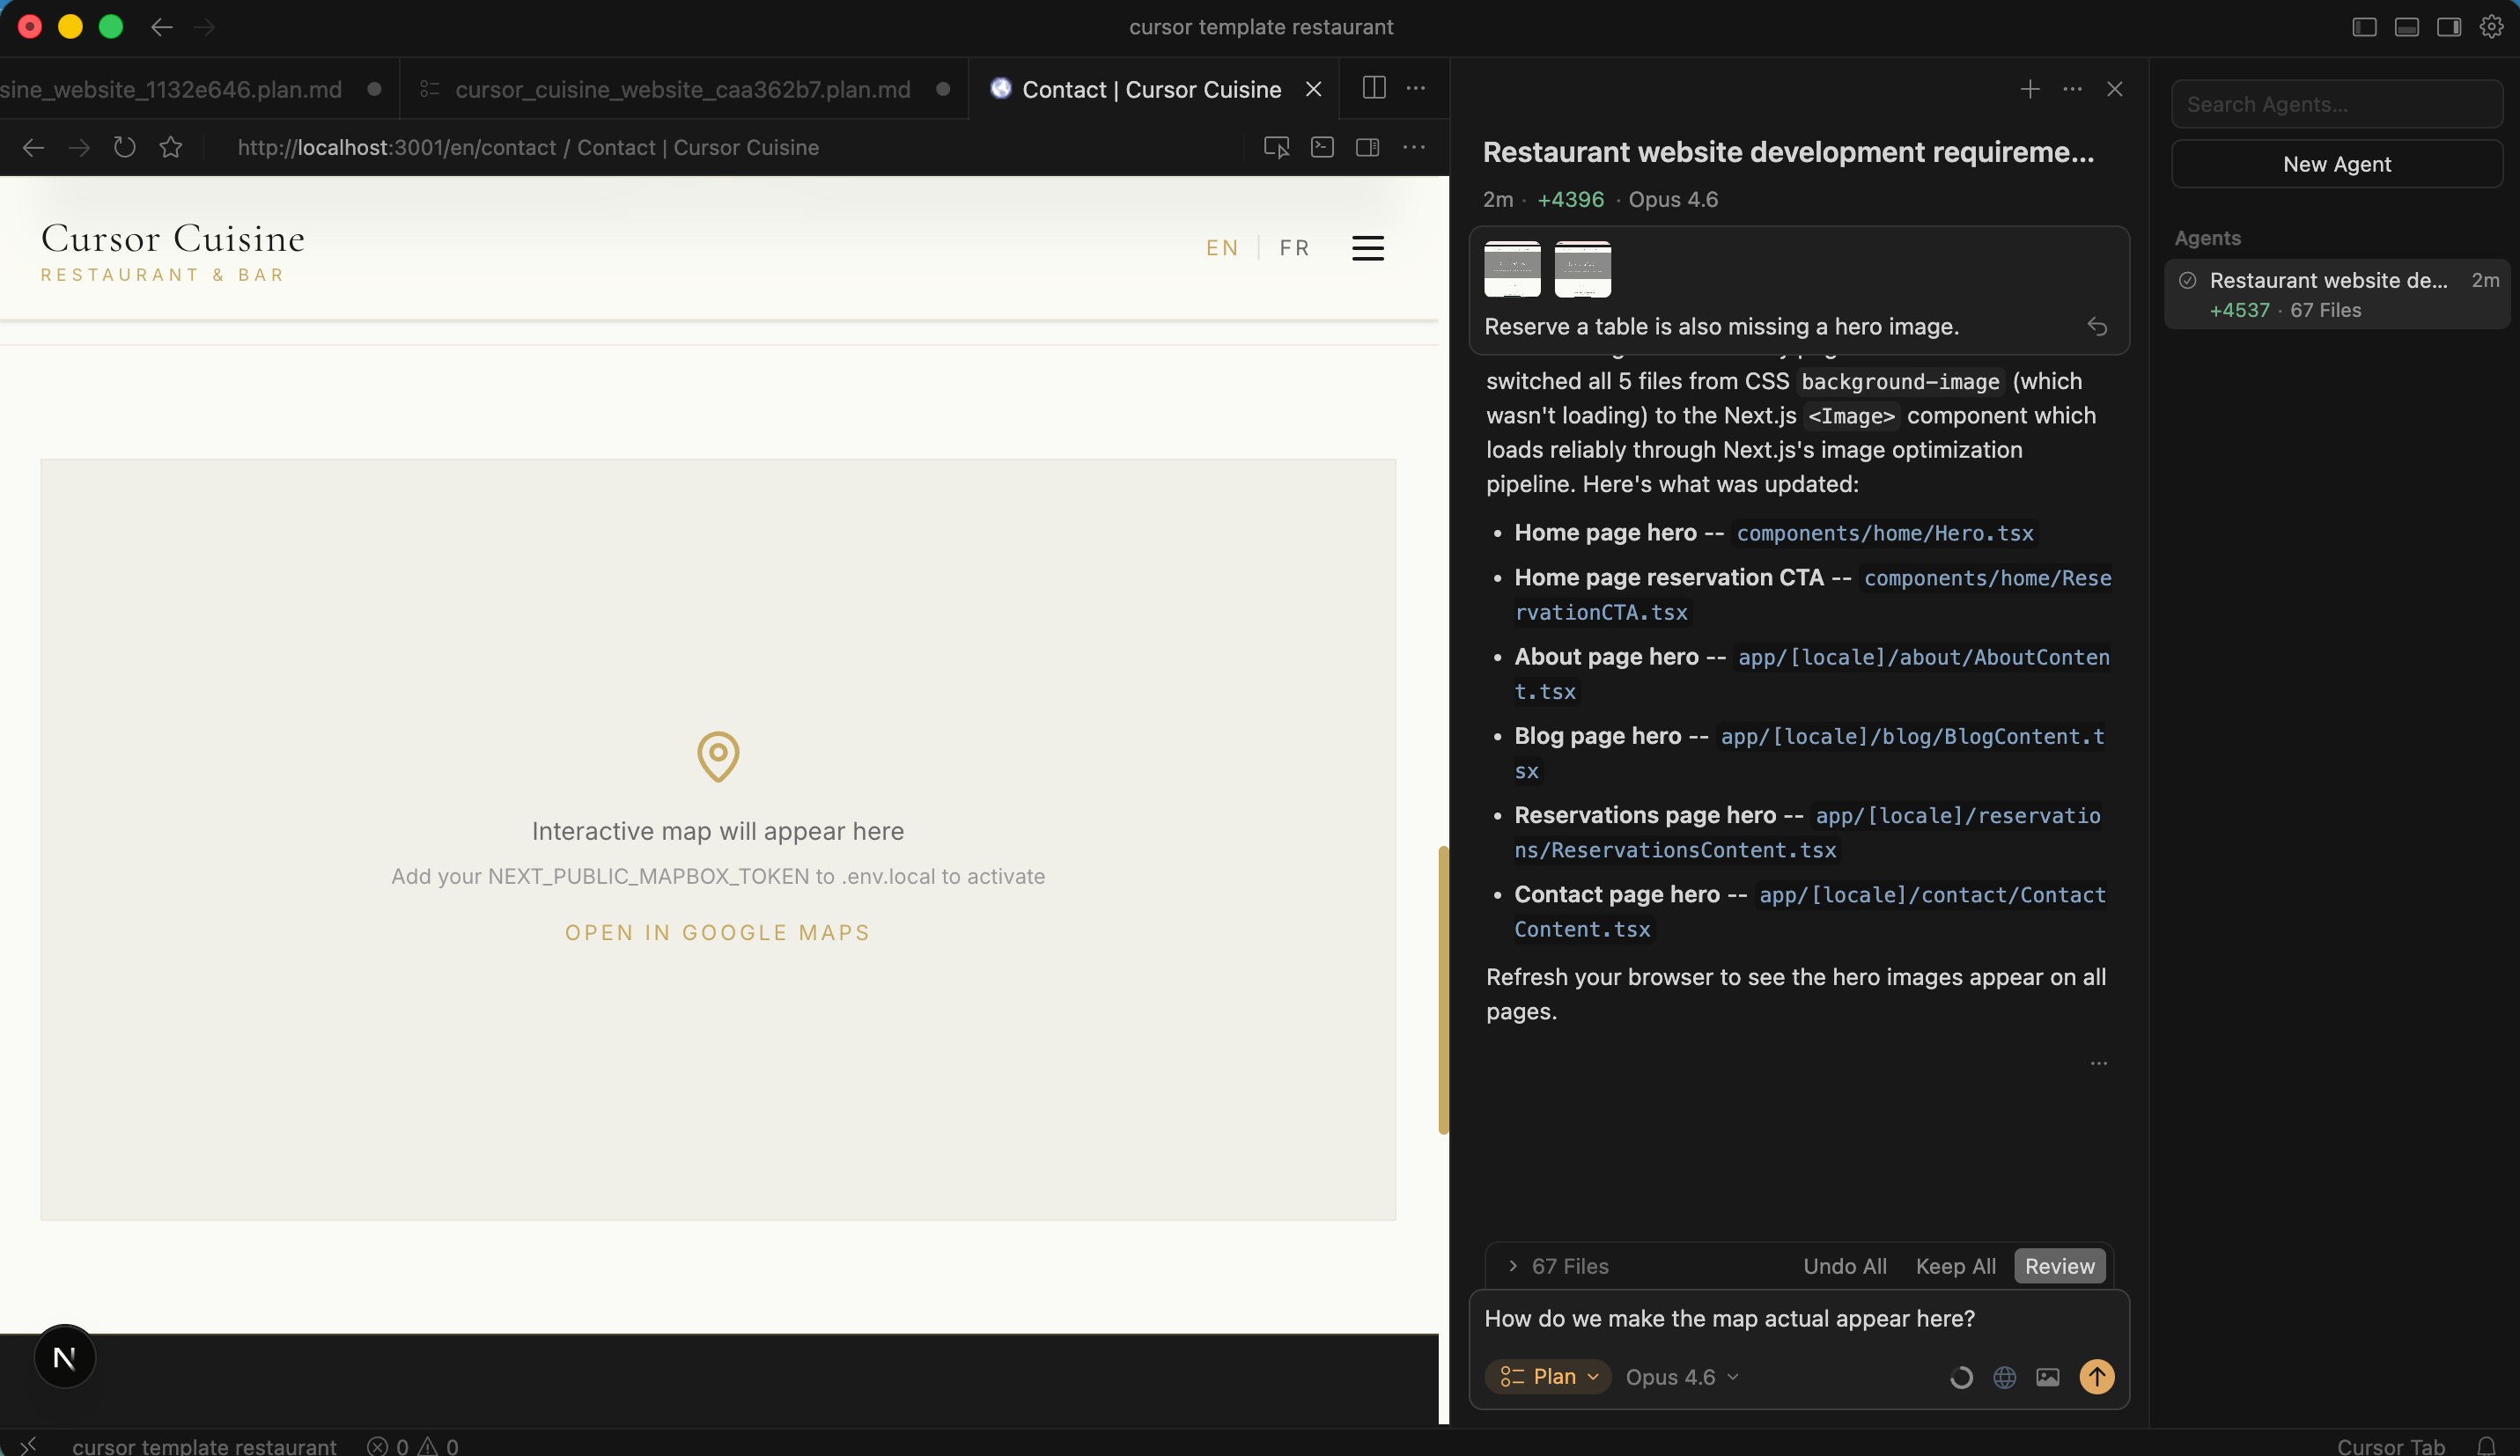2520x1456 pixels.
Task: Open the hamburger menu on Cursor Cuisine site
Action: tap(1367, 248)
